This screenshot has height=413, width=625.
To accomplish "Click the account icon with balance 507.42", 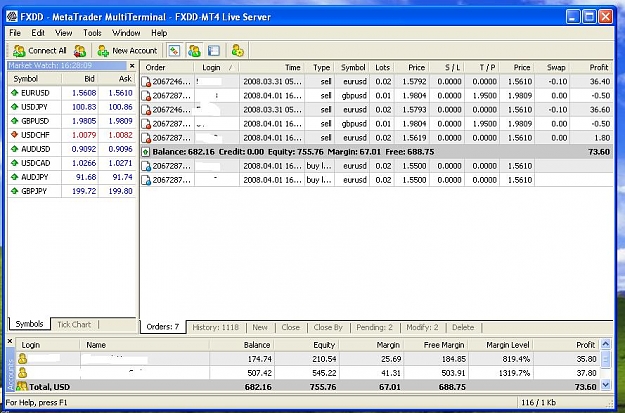I will (23, 373).
